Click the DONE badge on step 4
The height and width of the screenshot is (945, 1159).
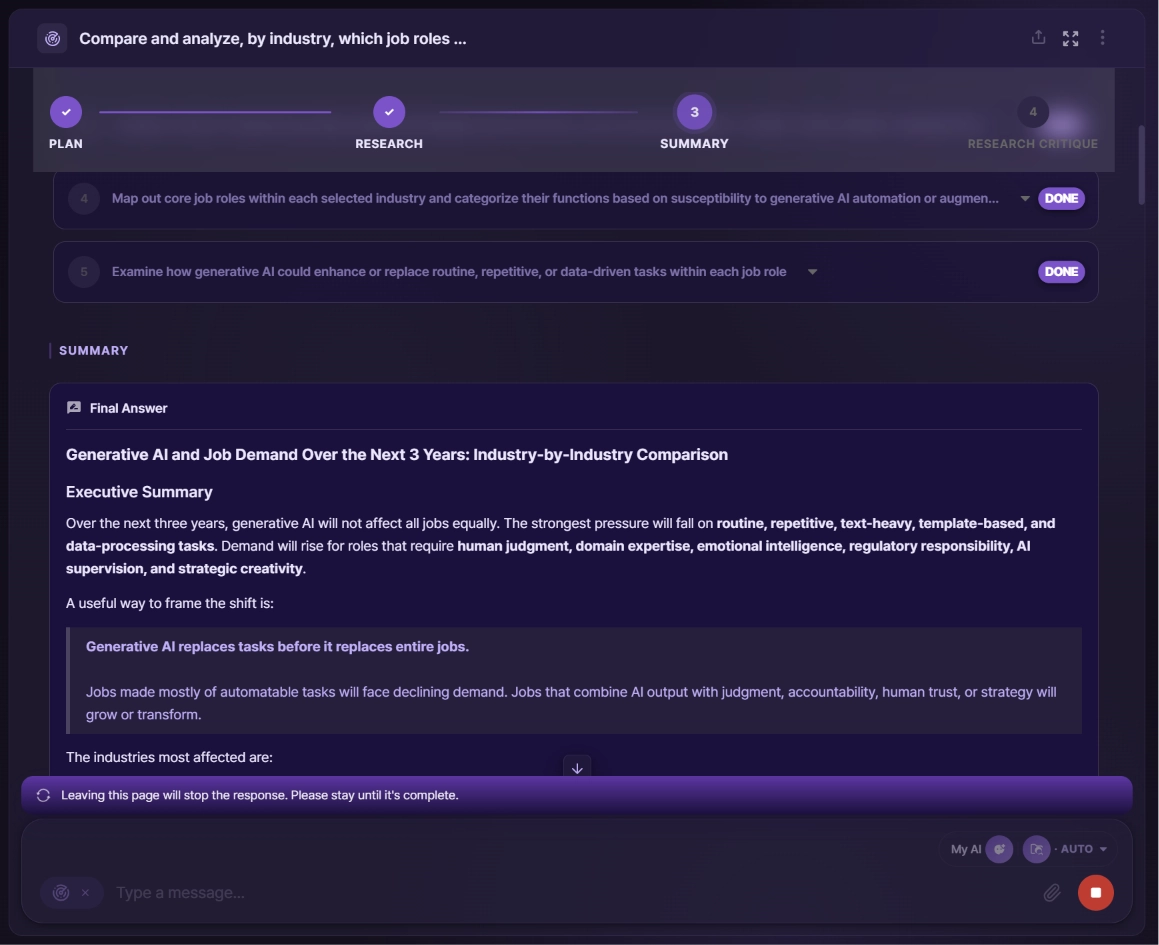pos(1061,198)
